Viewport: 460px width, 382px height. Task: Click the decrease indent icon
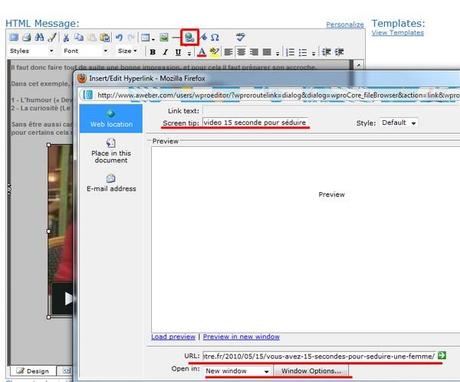point(326,52)
